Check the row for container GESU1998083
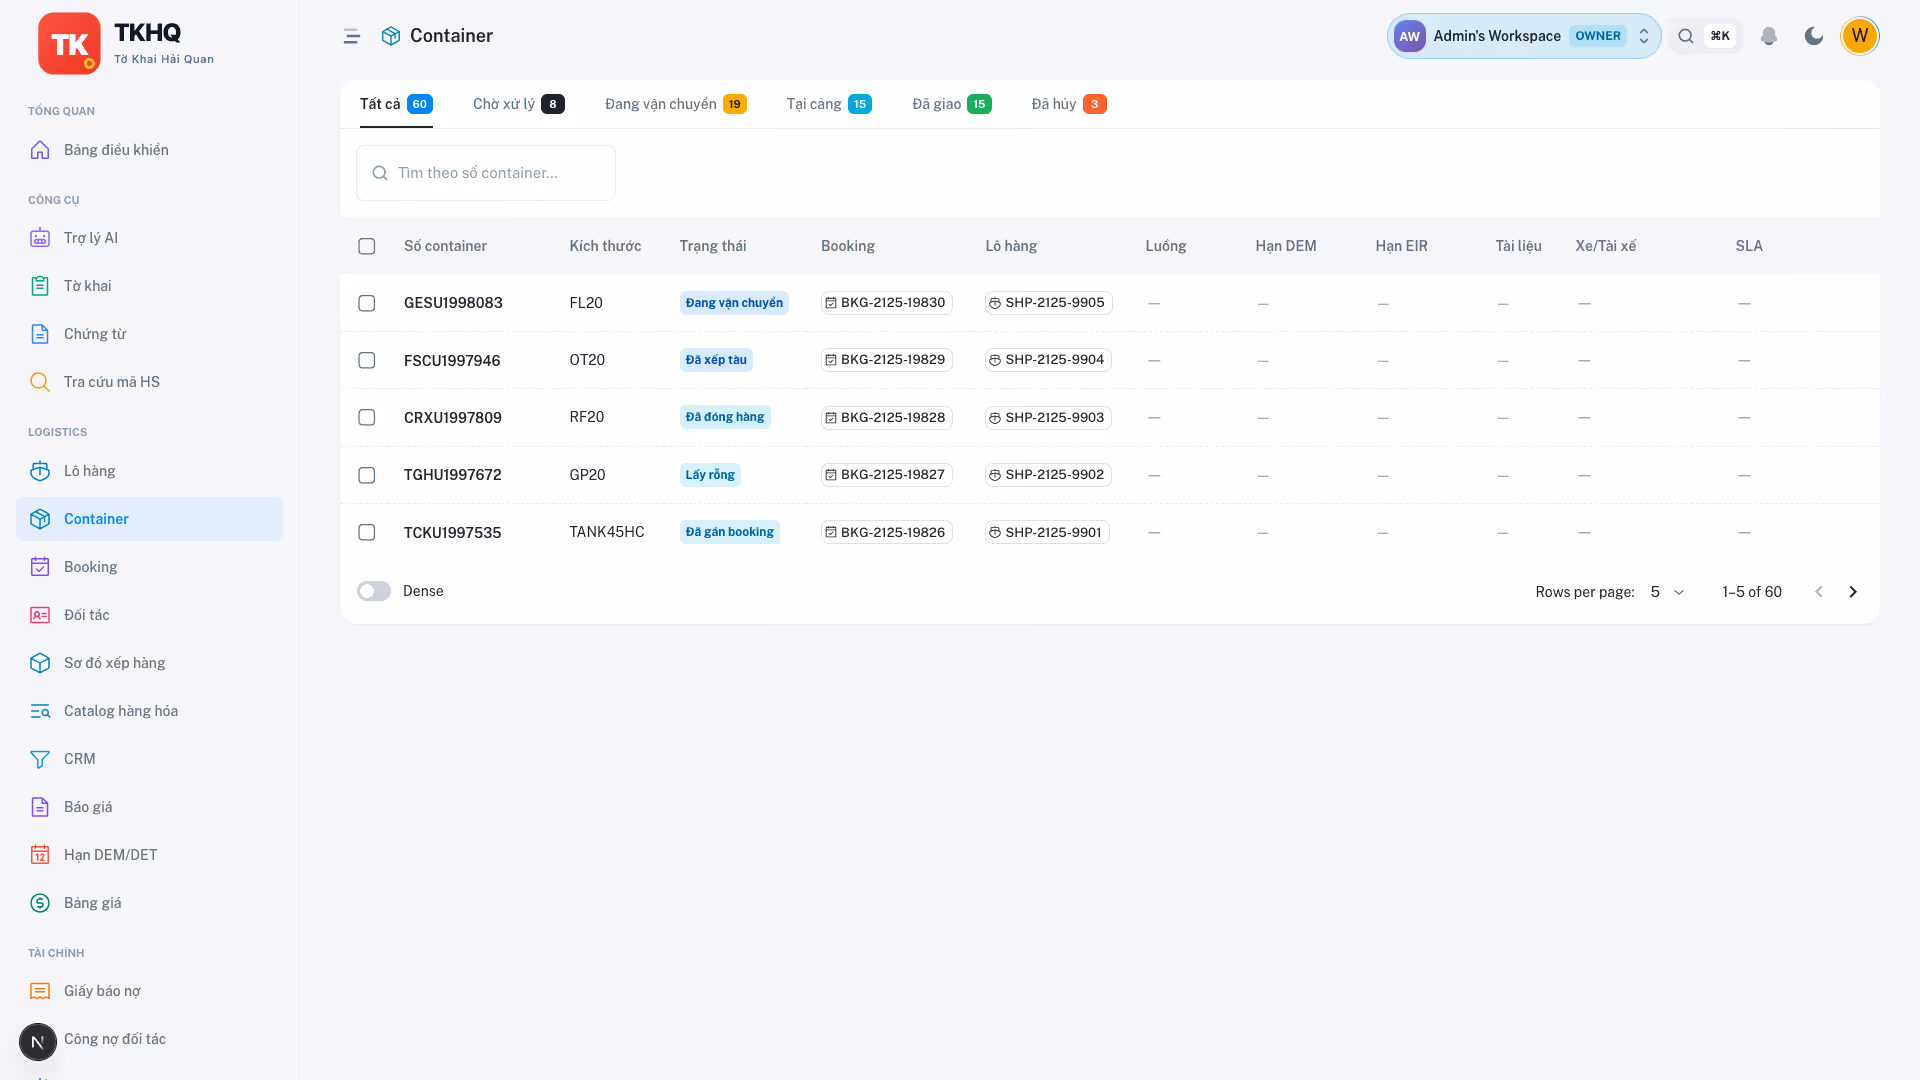Screen dimensions: 1920x1080 pos(367,303)
